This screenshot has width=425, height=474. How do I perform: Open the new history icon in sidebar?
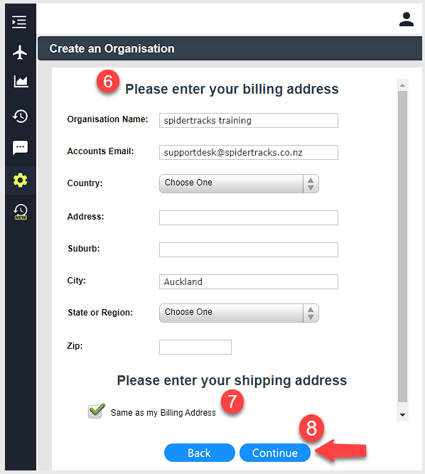20,212
